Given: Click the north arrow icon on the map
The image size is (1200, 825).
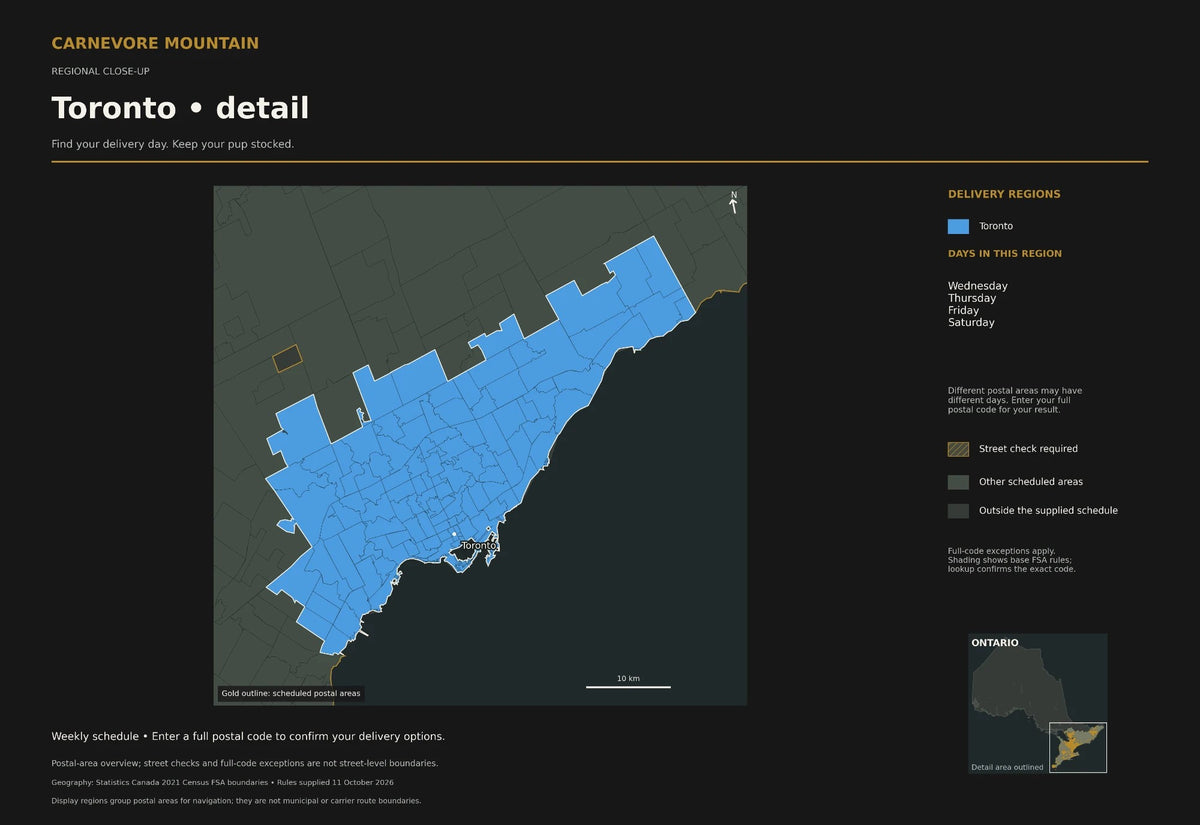Looking at the screenshot, I should 733,202.
